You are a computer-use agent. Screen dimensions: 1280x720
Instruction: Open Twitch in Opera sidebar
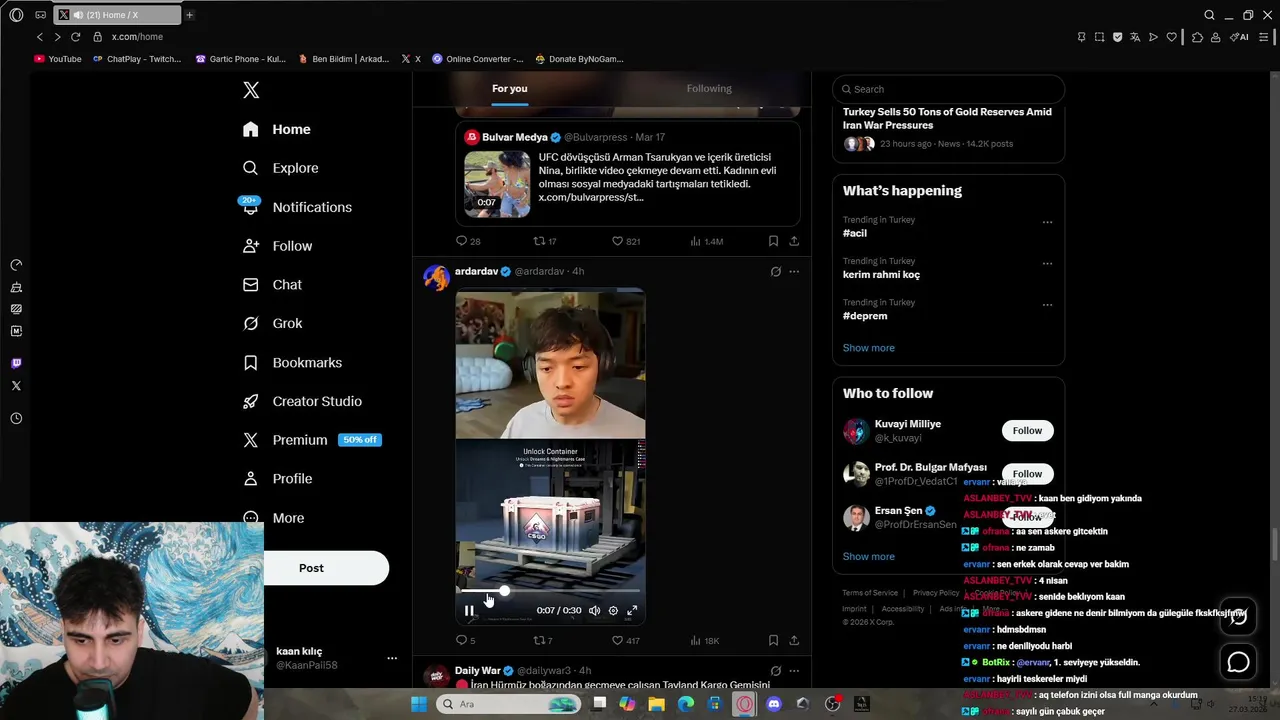16,363
